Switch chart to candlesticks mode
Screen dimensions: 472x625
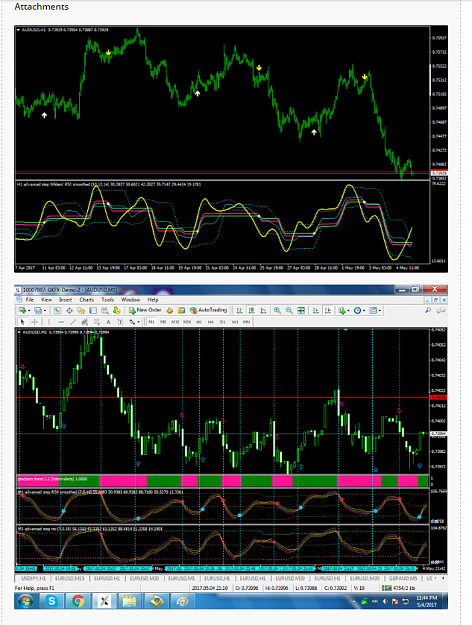pyautogui.click(x=252, y=310)
